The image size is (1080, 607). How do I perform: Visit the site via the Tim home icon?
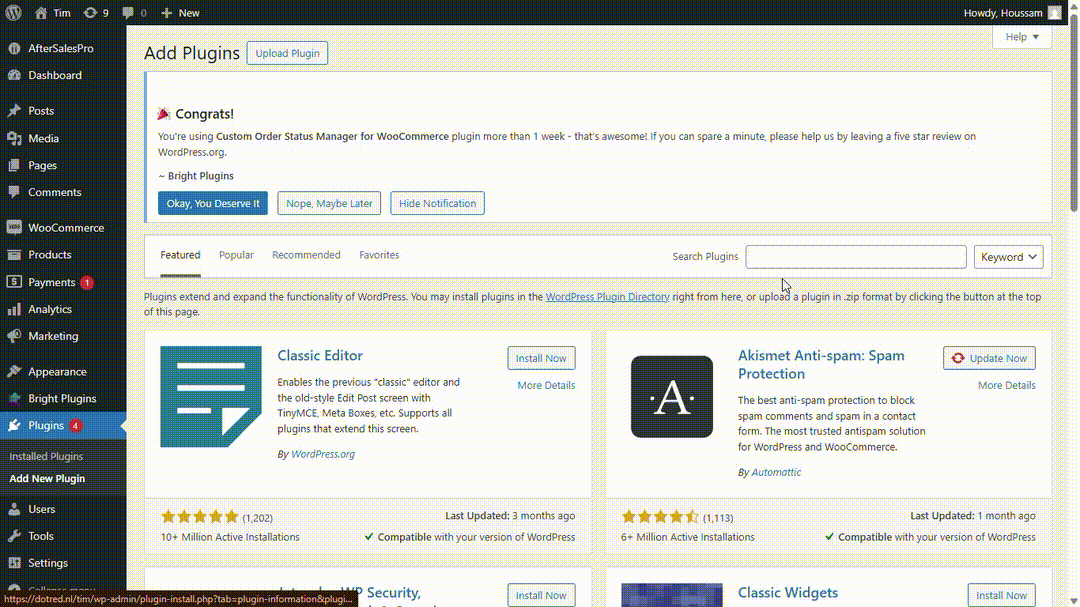pos(41,12)
